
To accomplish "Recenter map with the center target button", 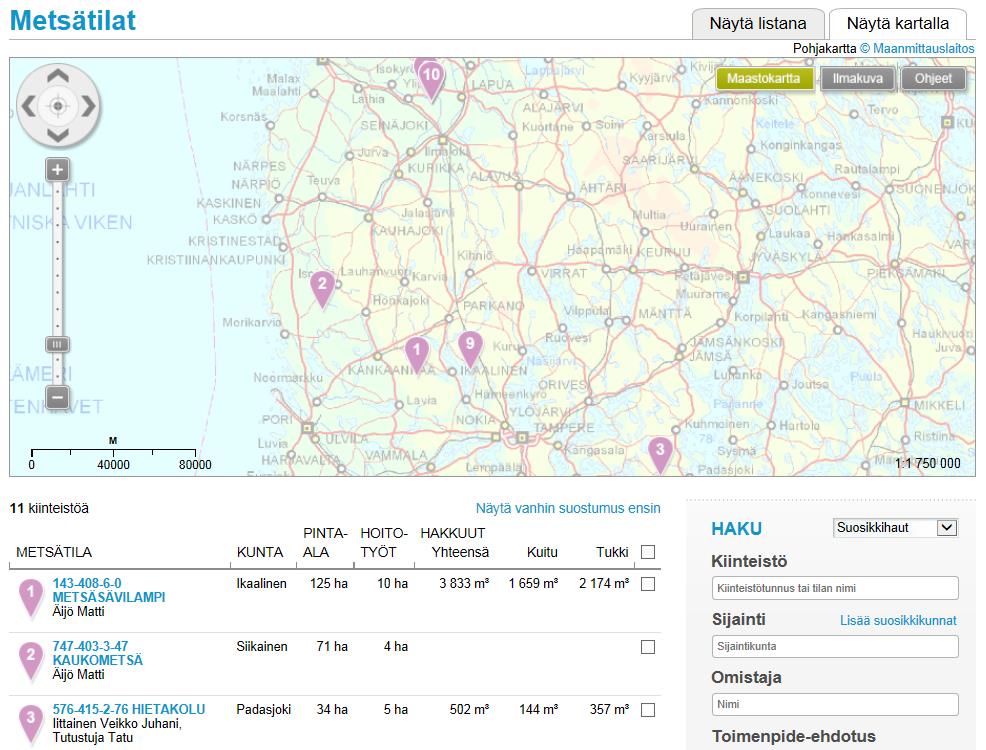I will [58, 106].
